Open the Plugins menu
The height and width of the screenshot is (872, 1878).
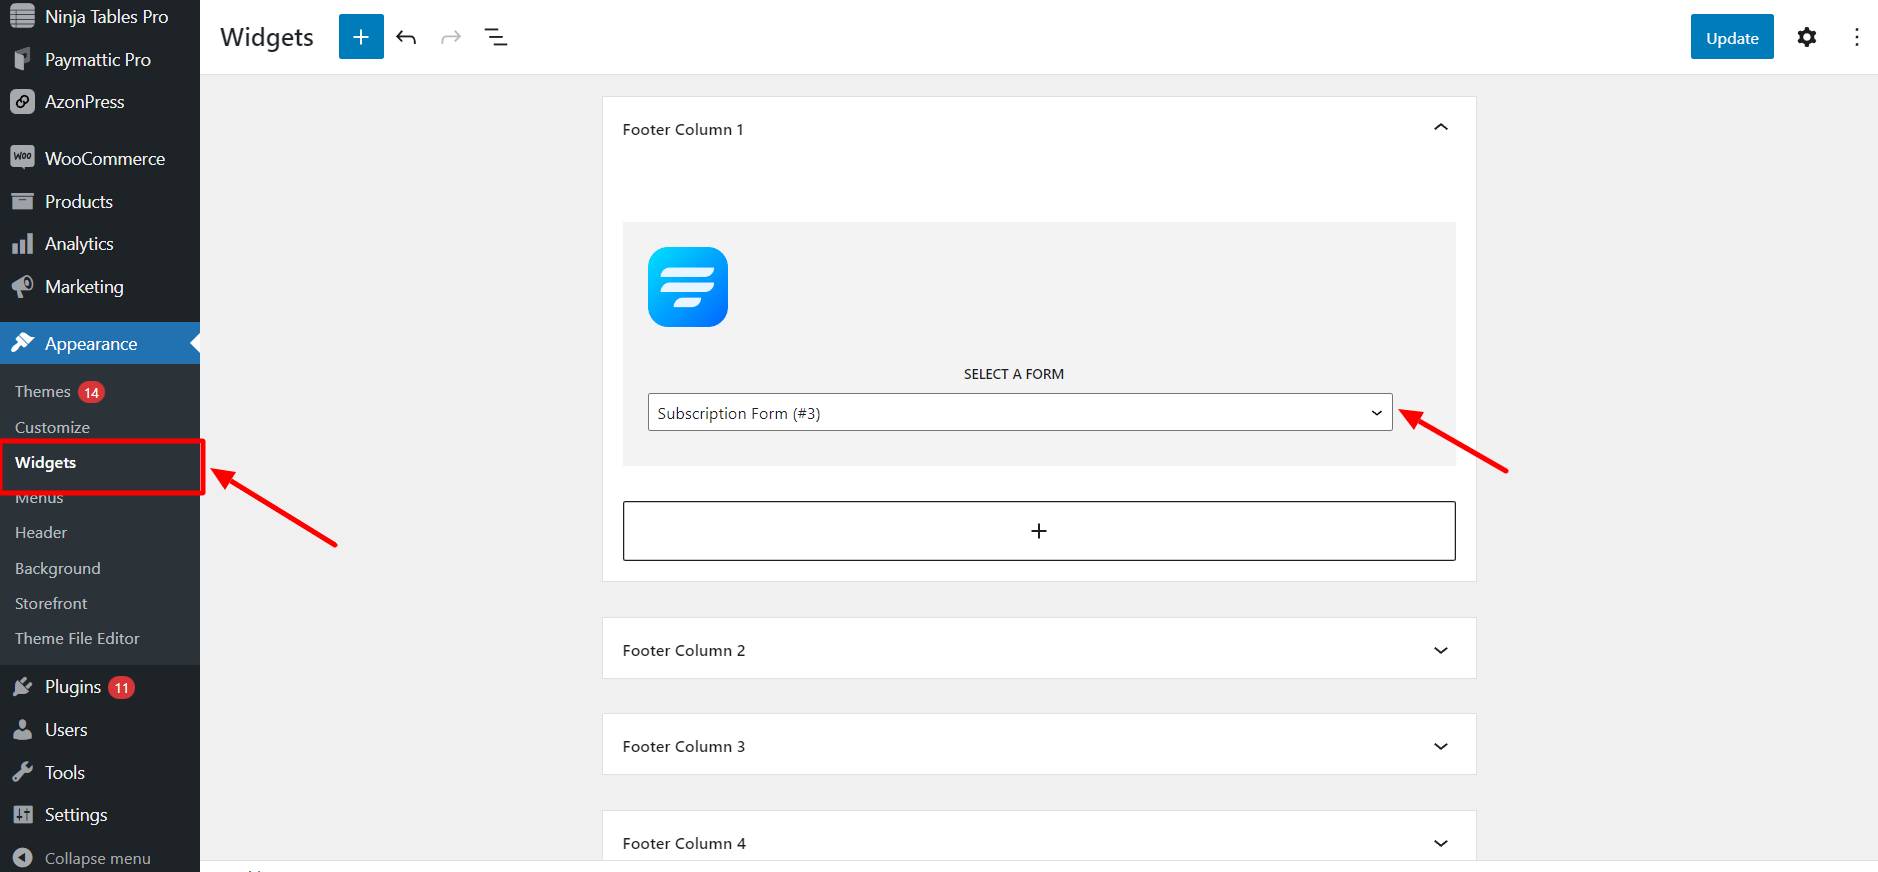(73, 687)
